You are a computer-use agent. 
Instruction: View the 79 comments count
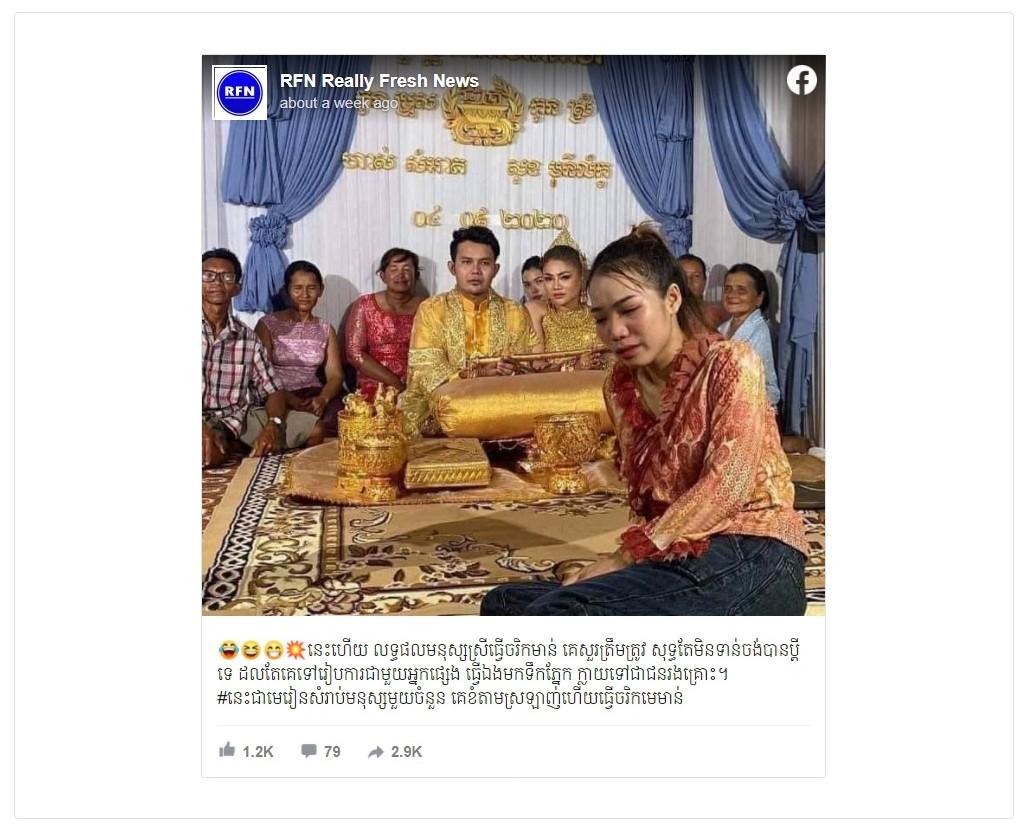(332, 752)
